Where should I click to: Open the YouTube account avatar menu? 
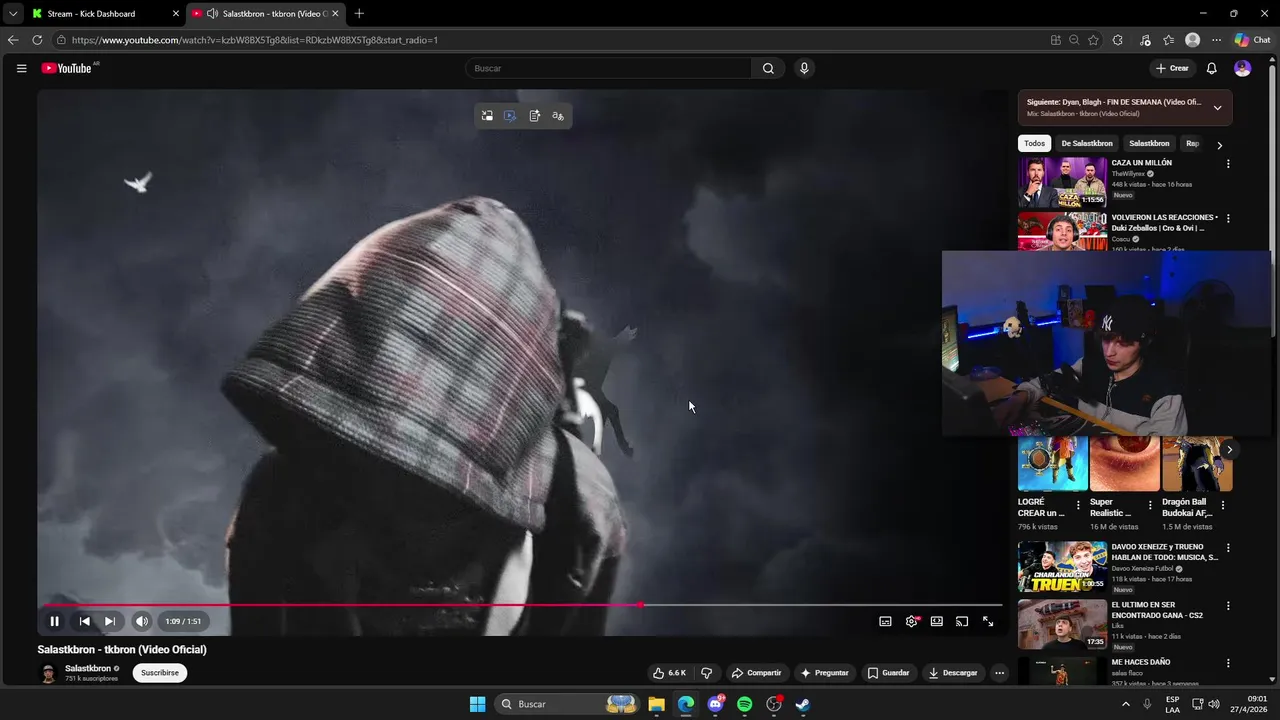click(1242, 68)
